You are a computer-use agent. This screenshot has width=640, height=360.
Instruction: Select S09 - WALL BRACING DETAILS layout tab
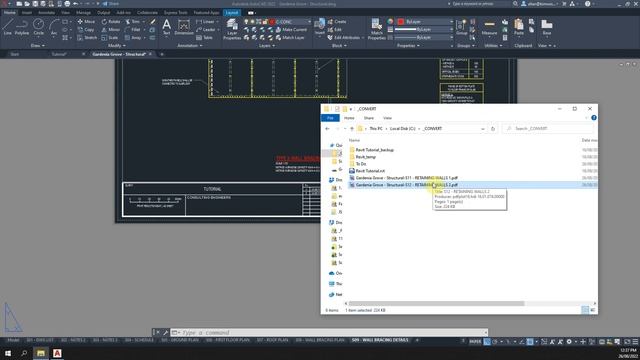tap(380, 340)
